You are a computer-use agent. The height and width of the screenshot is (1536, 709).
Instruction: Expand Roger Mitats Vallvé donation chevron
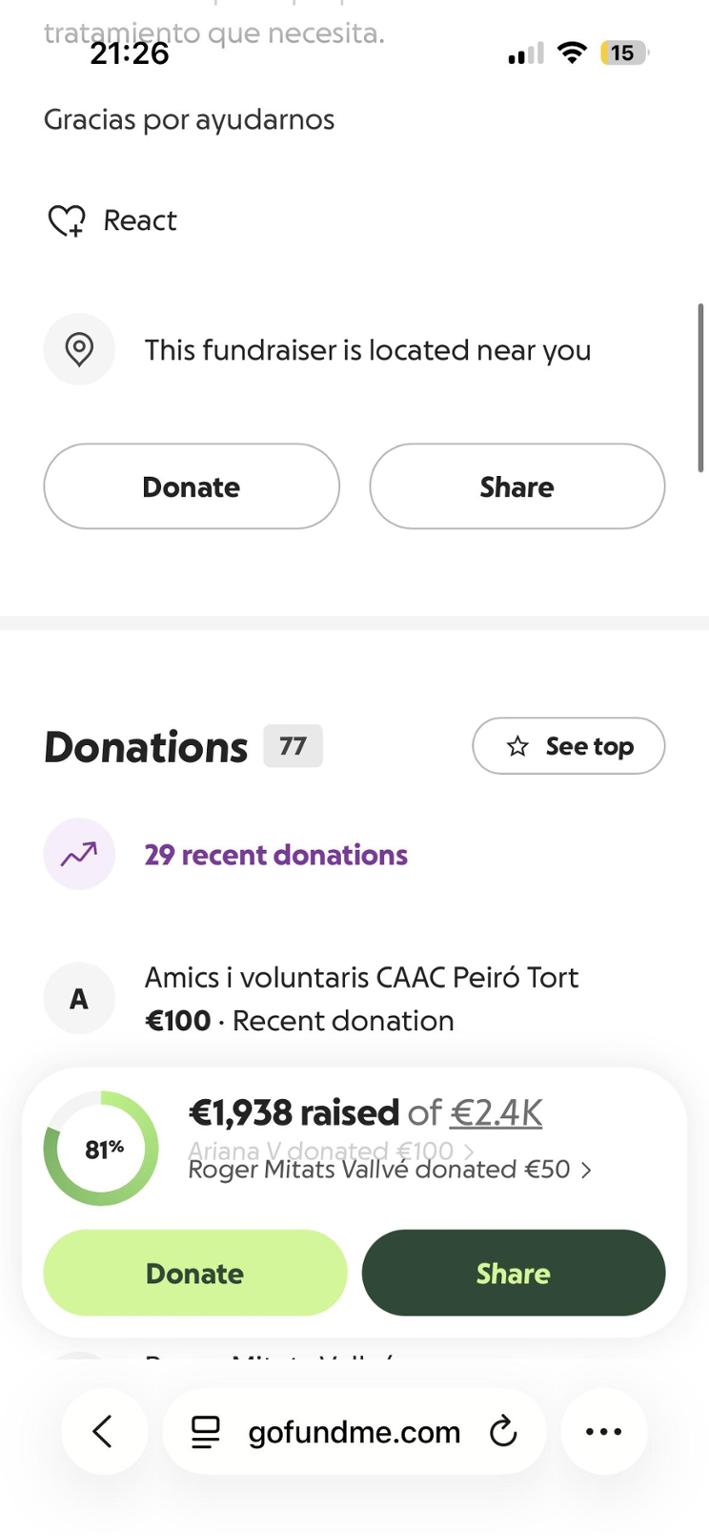(586, 1170)
